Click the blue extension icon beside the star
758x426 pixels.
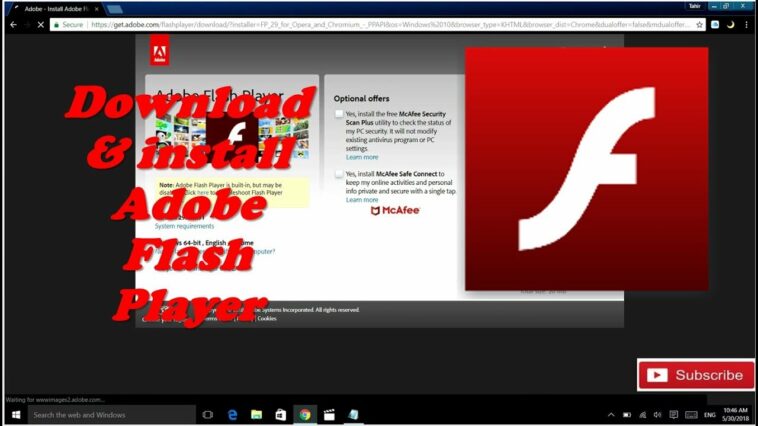(715, 25)
